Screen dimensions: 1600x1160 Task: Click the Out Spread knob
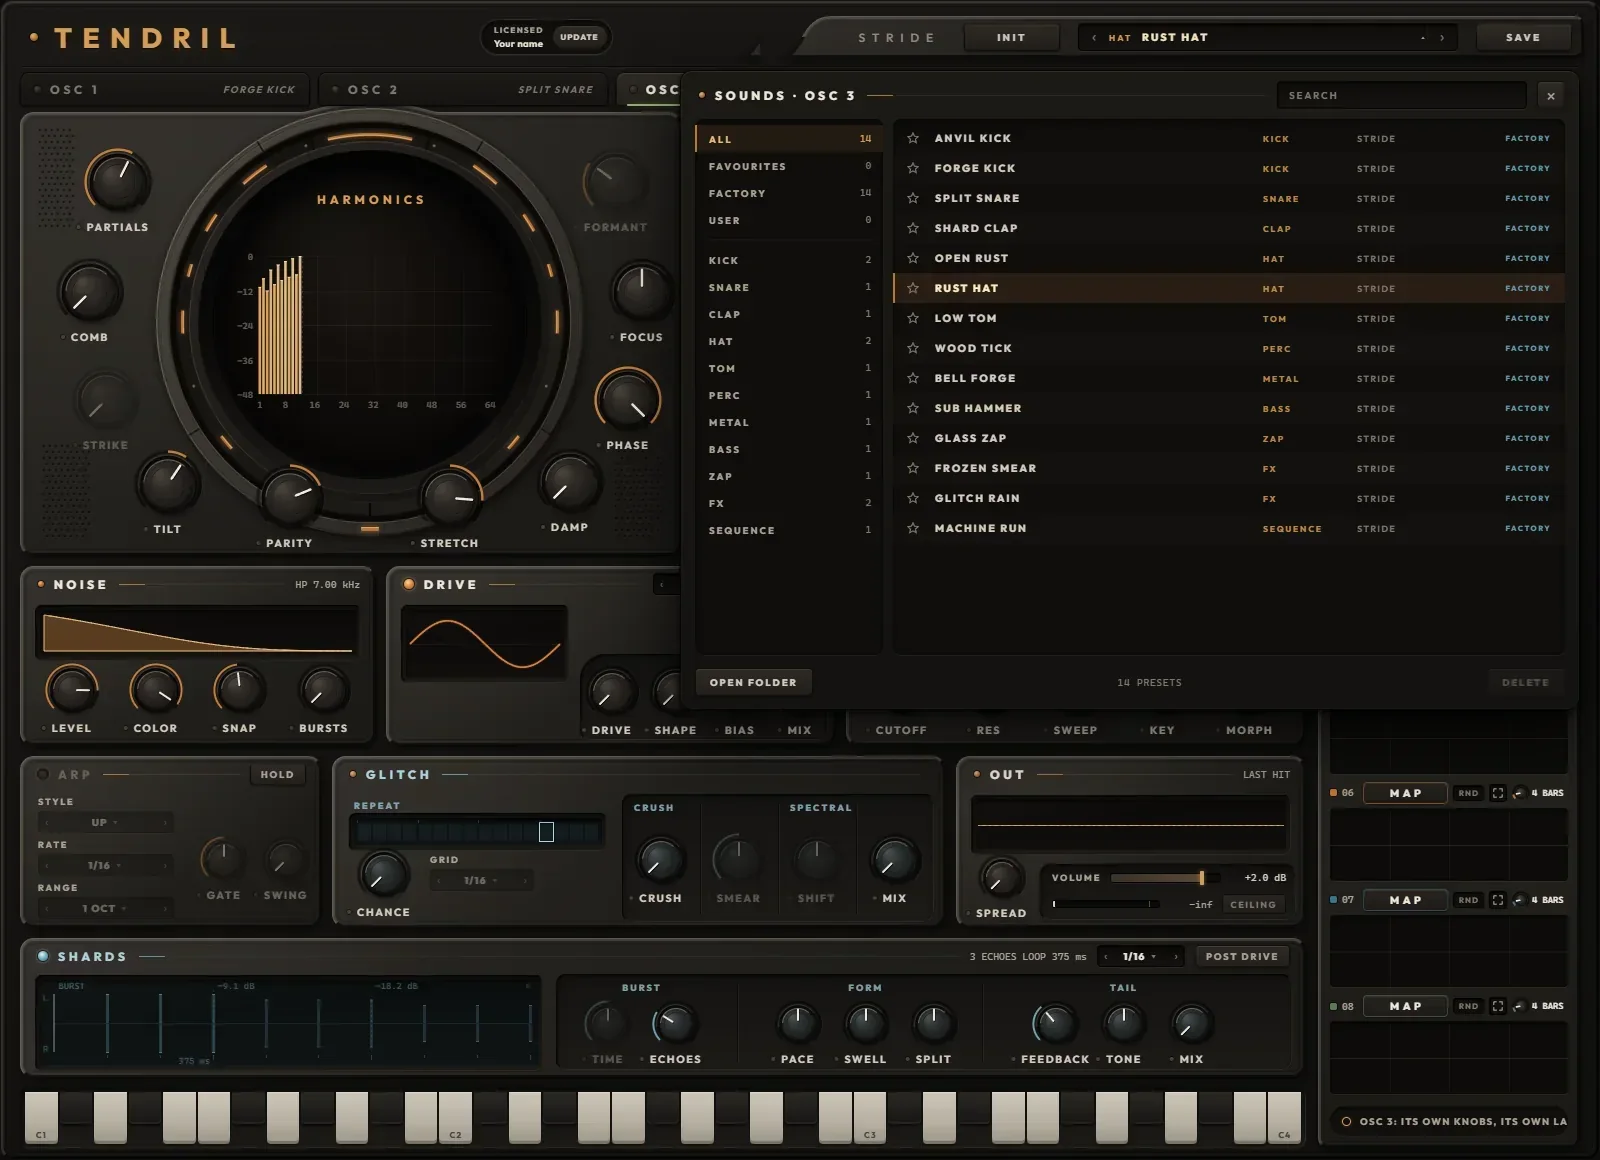point(1000,879)
